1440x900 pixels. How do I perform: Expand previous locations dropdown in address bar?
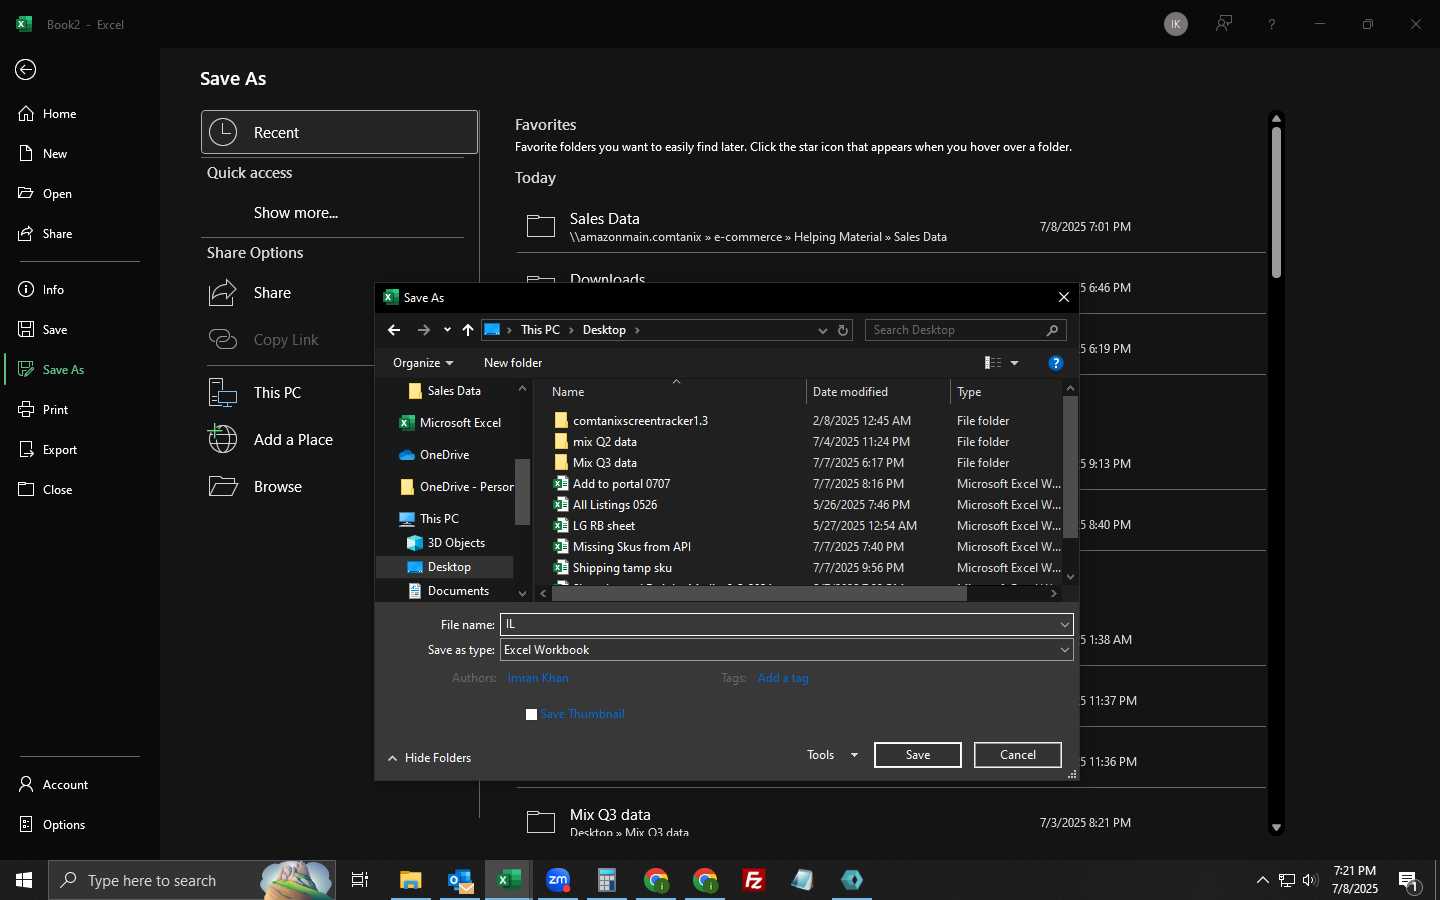tap(823, 330)
